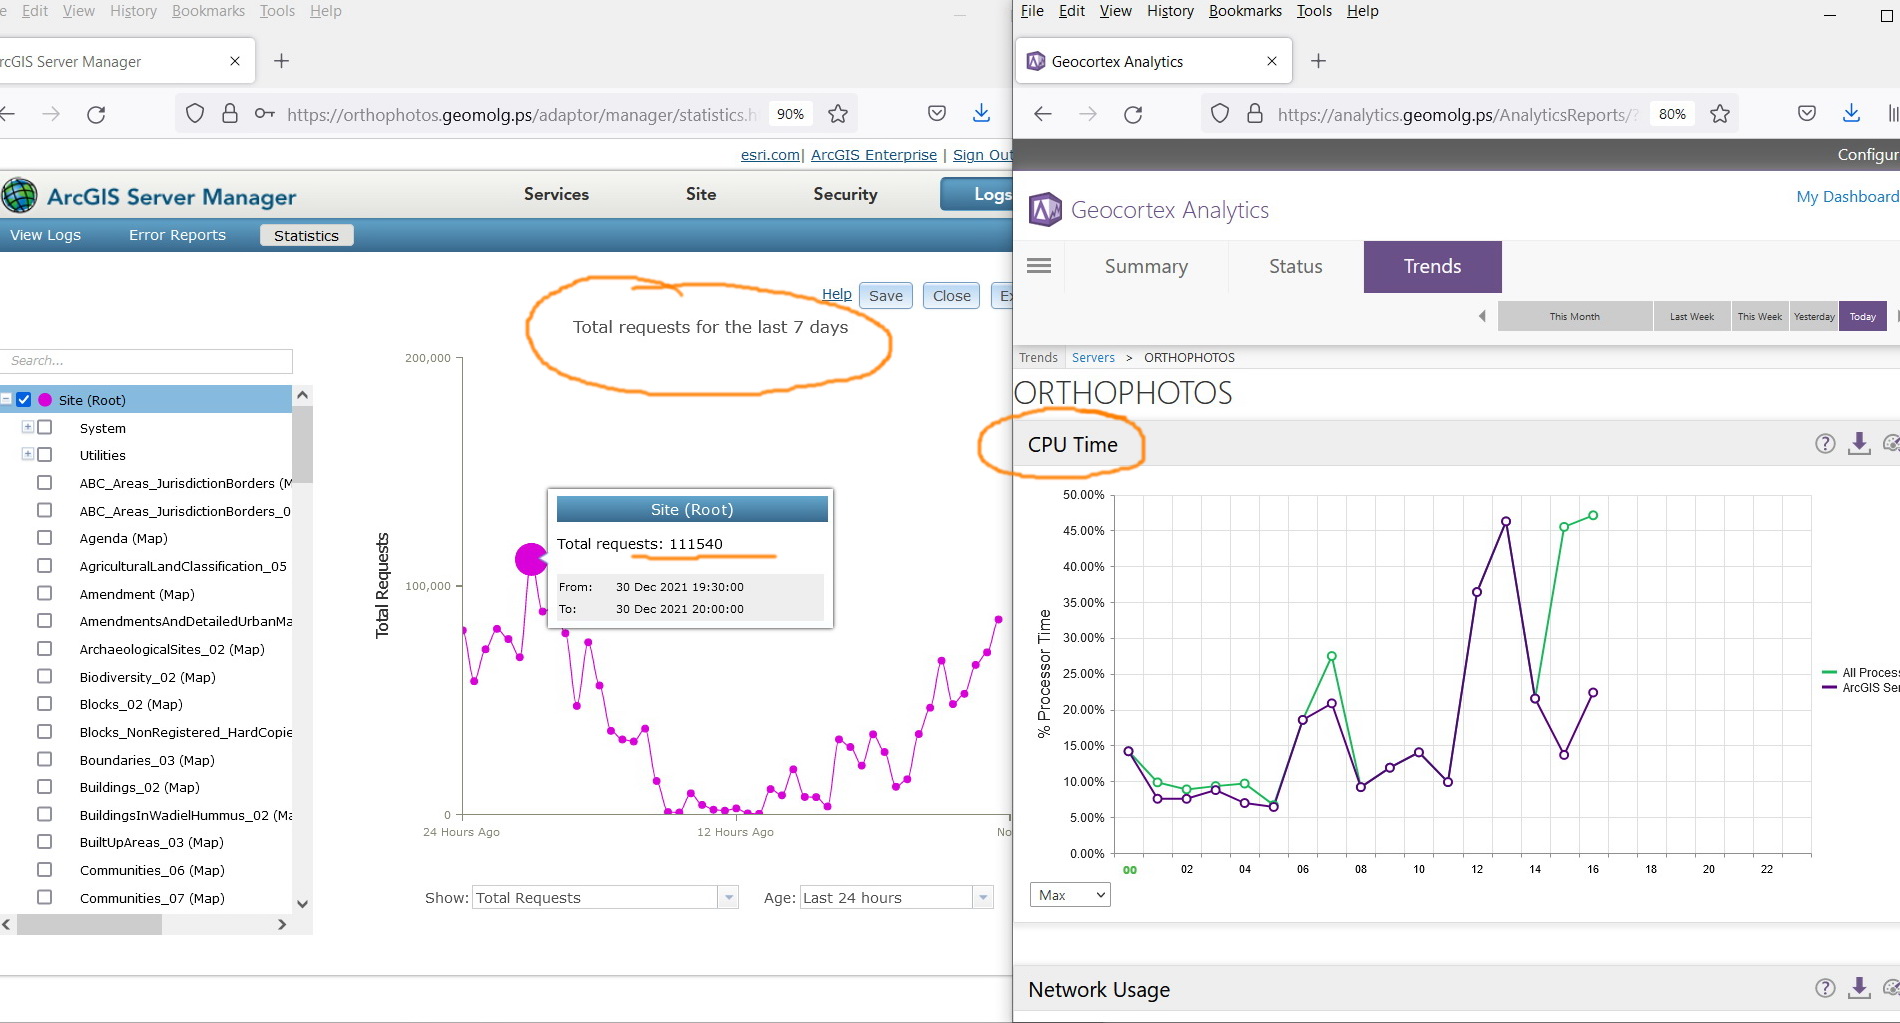The width and height of the screenshot is (1900, 1023).
Task: Click the ArcGIS Server Manager globe logo
Action: tap(19, 196)
